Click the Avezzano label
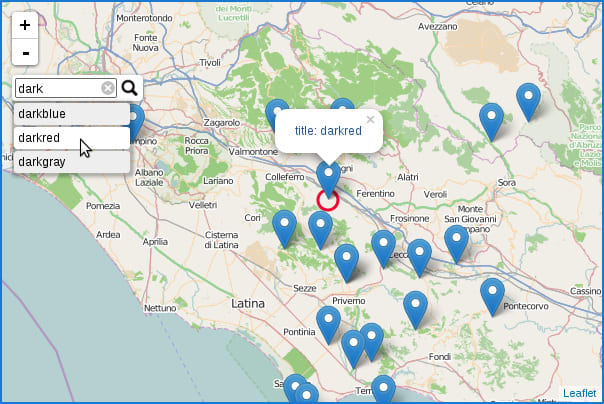Screen dimensions: 604x404 [x=438, y=27]
